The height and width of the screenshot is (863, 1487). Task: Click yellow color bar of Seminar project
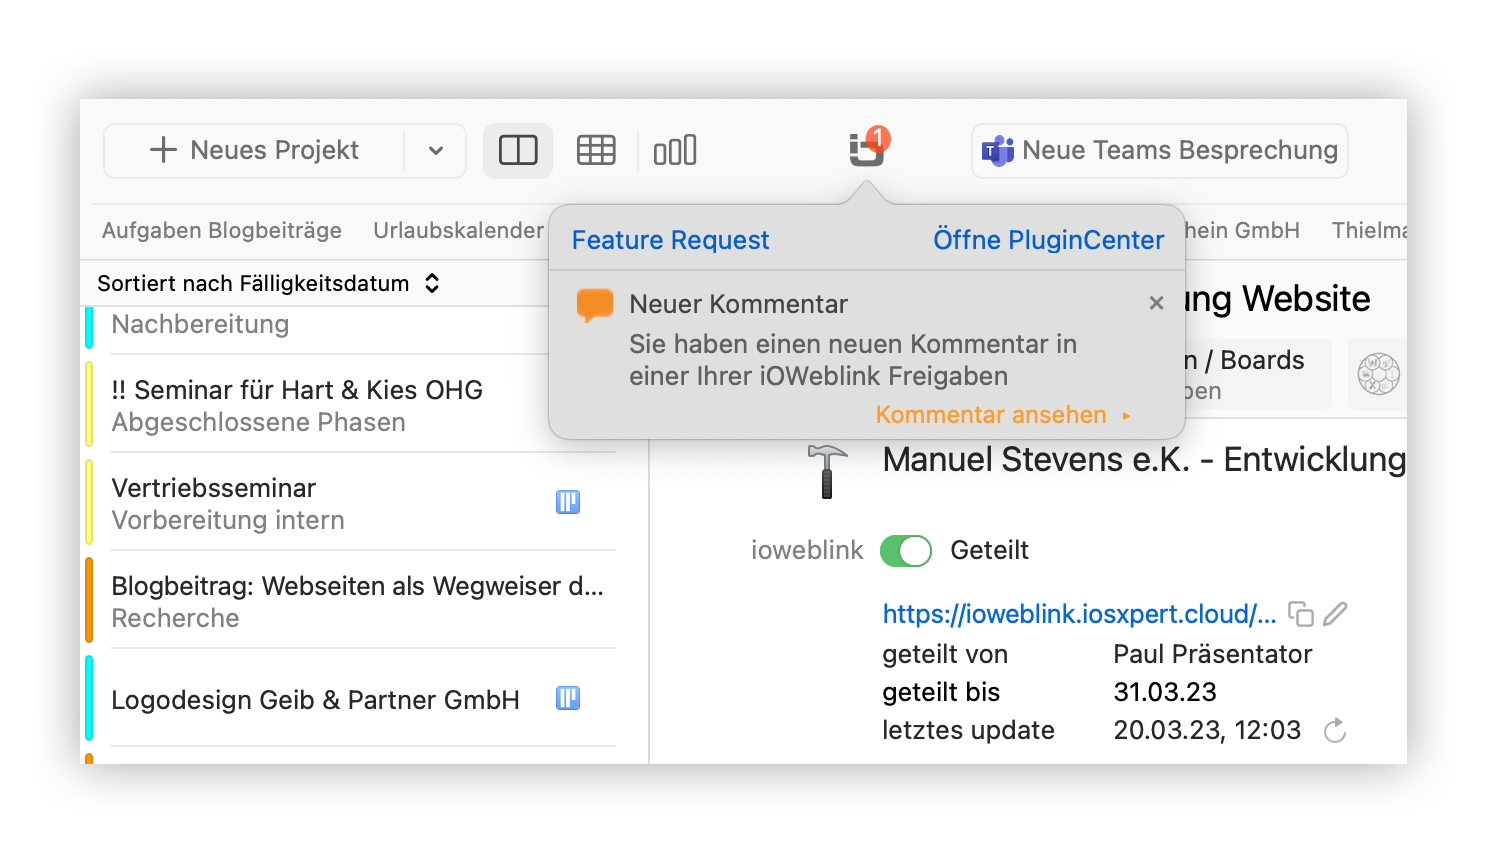[x=89, y=404]
